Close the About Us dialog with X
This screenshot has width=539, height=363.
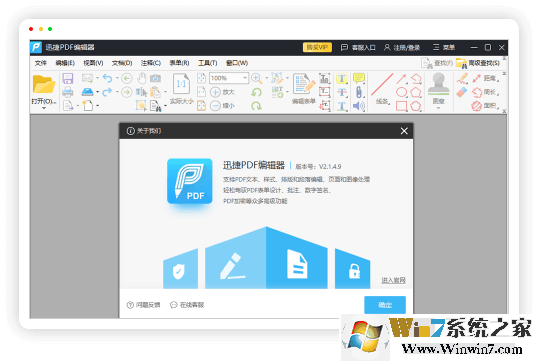404,131
